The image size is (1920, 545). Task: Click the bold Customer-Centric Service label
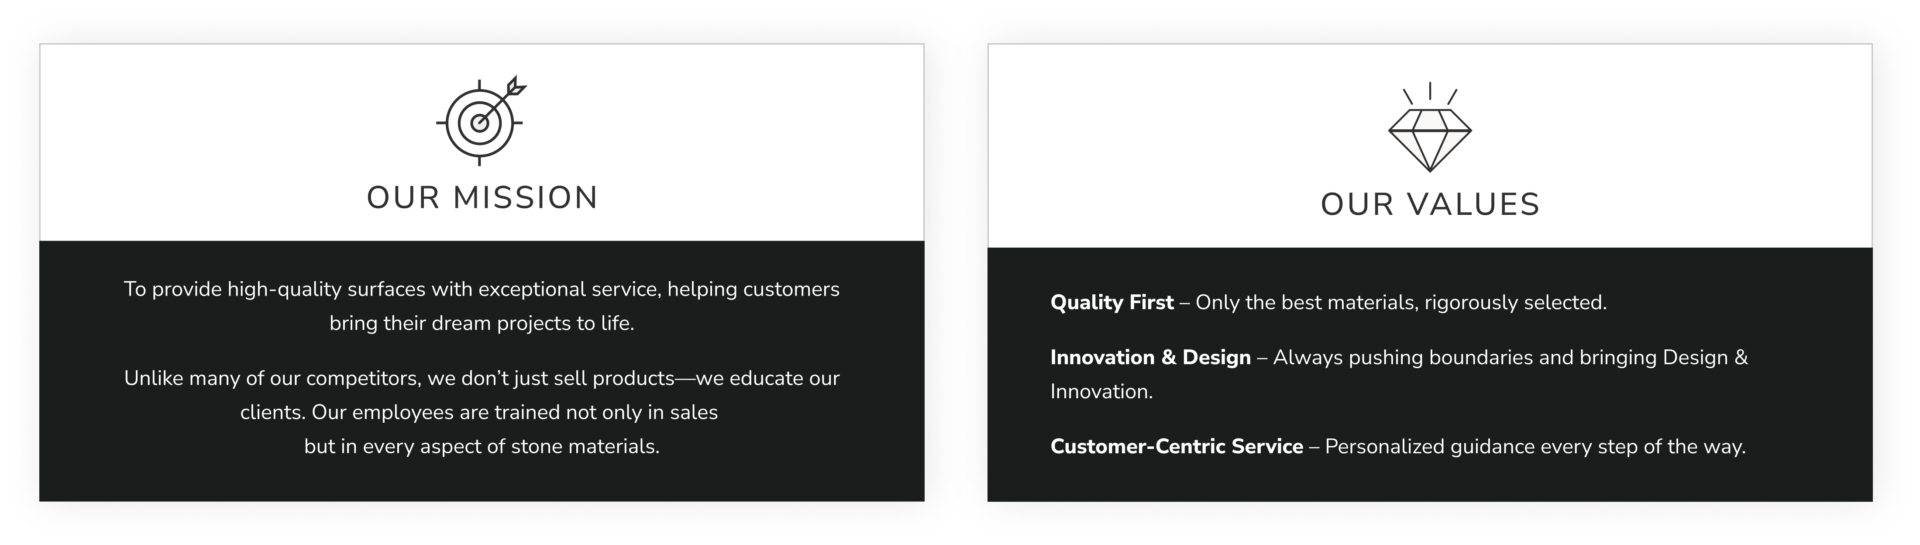[x=1176, y=446]
